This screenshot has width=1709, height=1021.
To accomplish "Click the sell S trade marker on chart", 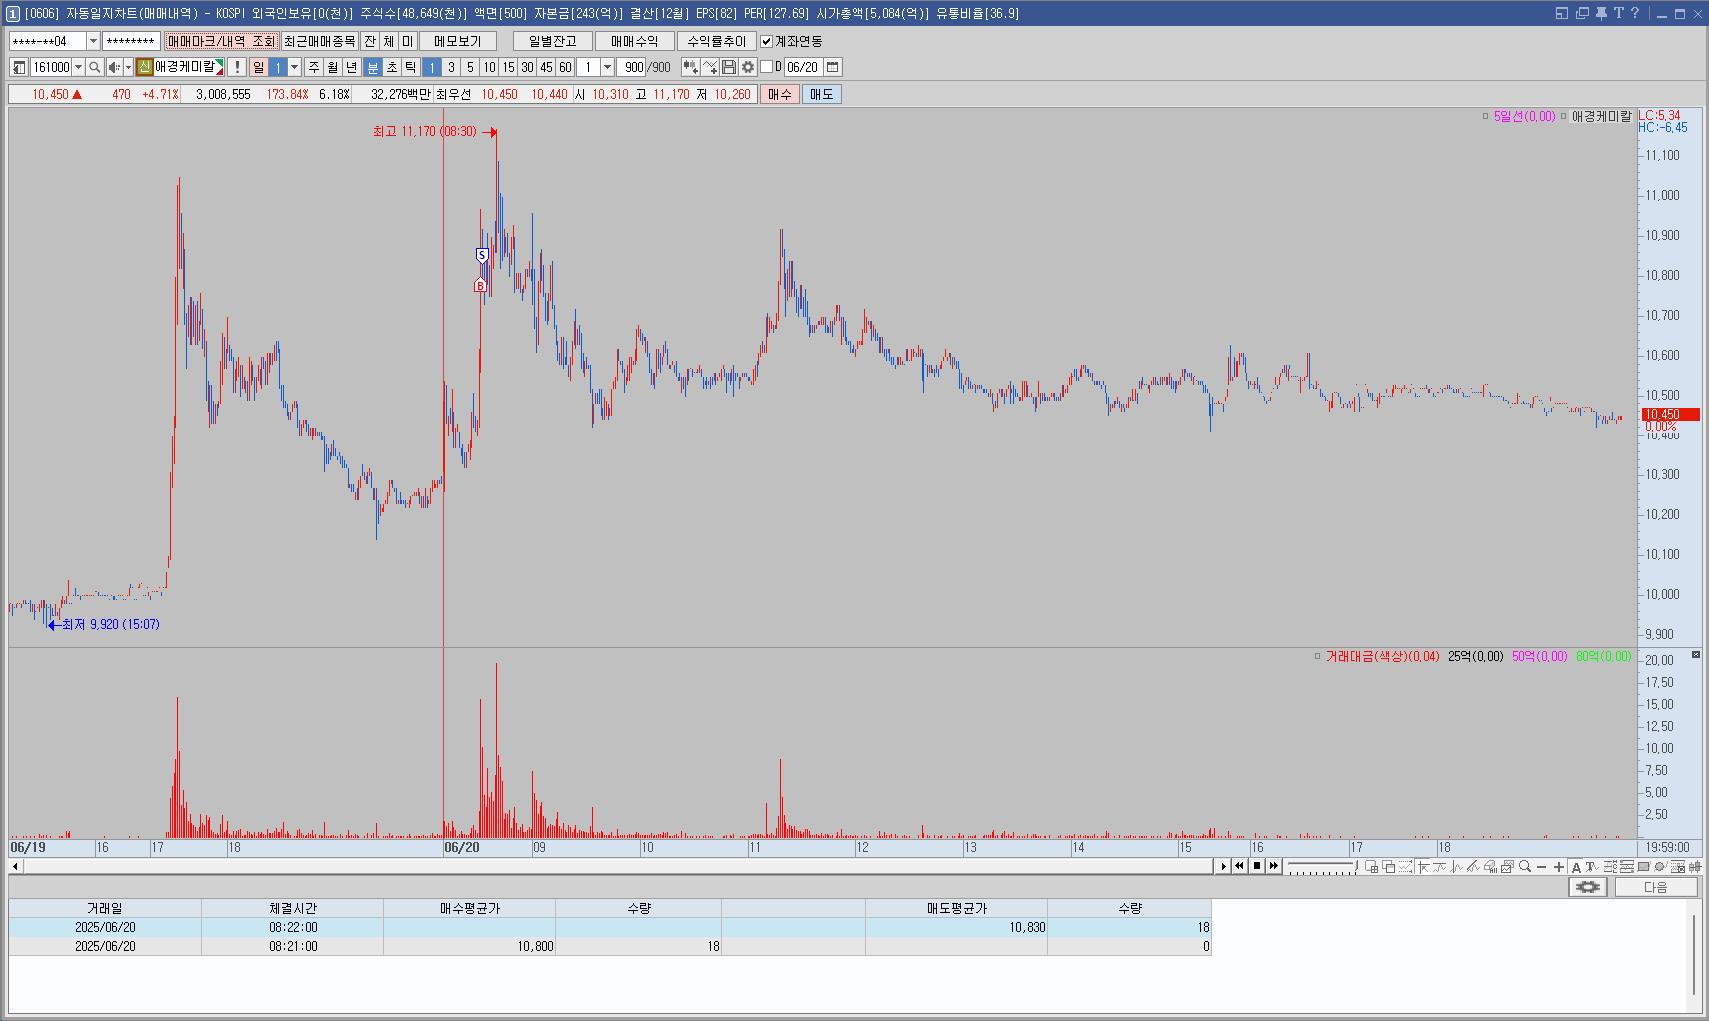I will click(482, 256).
